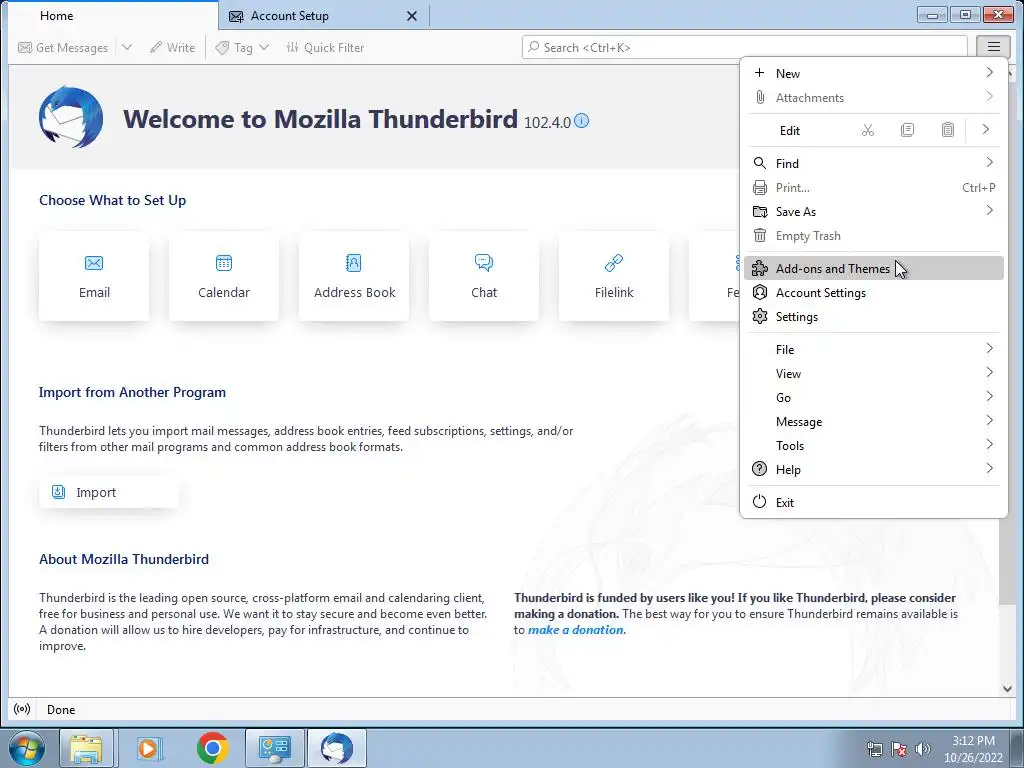
Task: Focus the Search Ctrl+K field
Action: click(744, 47)
